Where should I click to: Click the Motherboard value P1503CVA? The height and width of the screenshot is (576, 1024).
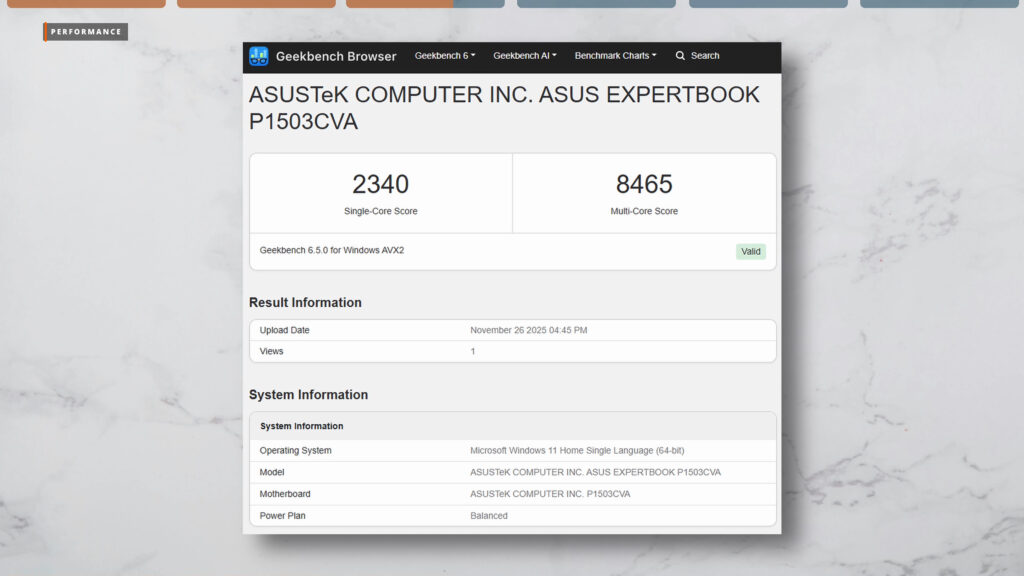tap(550, 494)
